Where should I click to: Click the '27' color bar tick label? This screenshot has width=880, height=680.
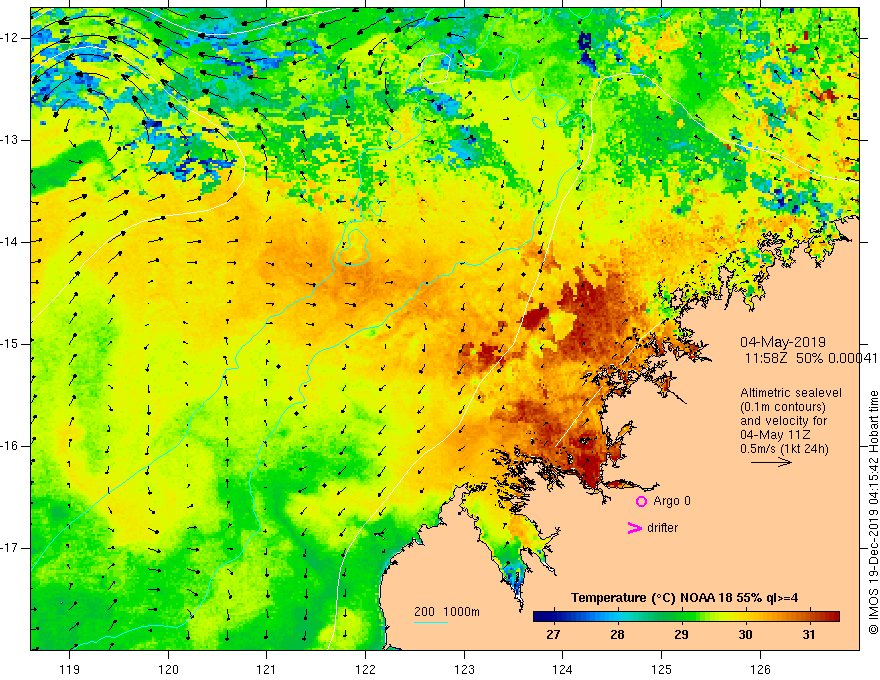click(553, 635)
